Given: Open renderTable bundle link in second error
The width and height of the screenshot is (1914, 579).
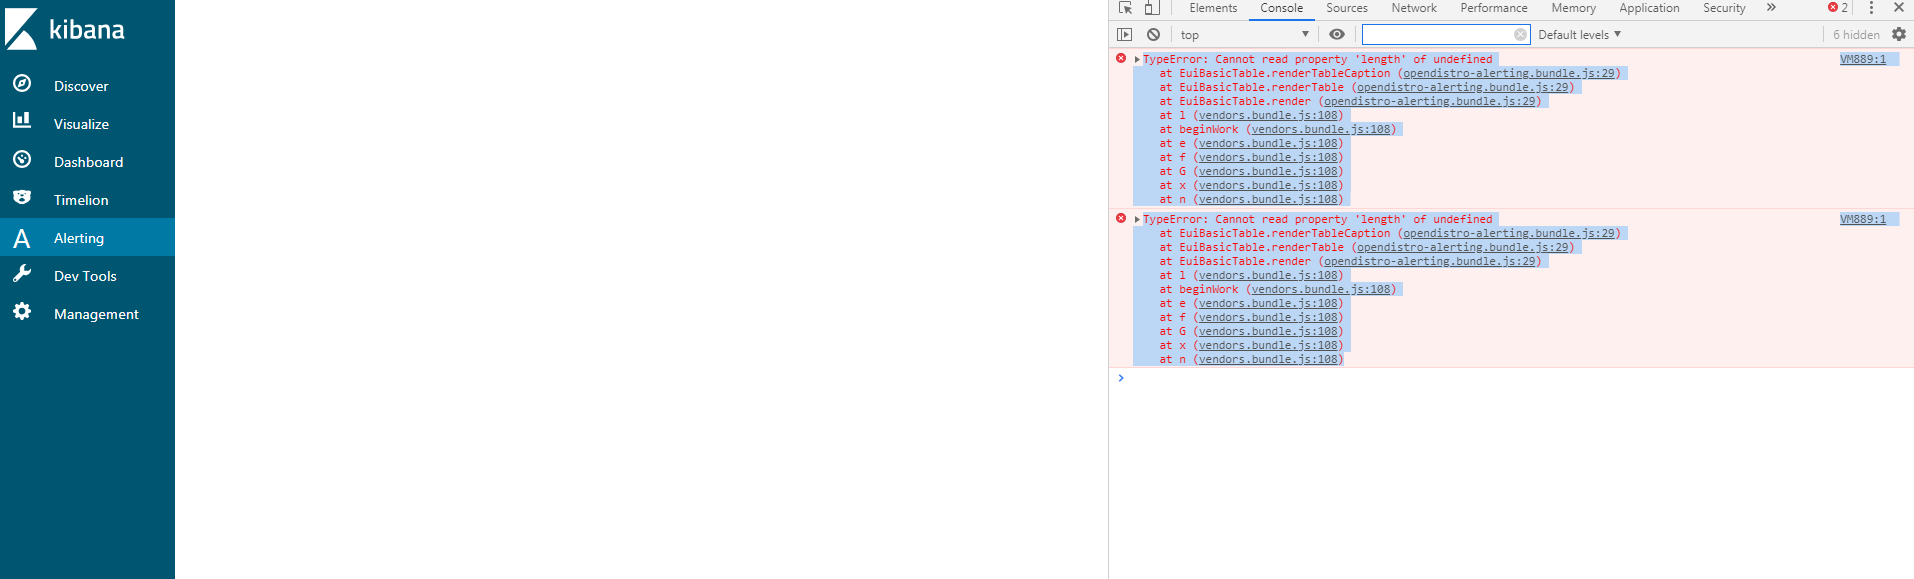Looking at the screenshot, I should [1463, 247].
